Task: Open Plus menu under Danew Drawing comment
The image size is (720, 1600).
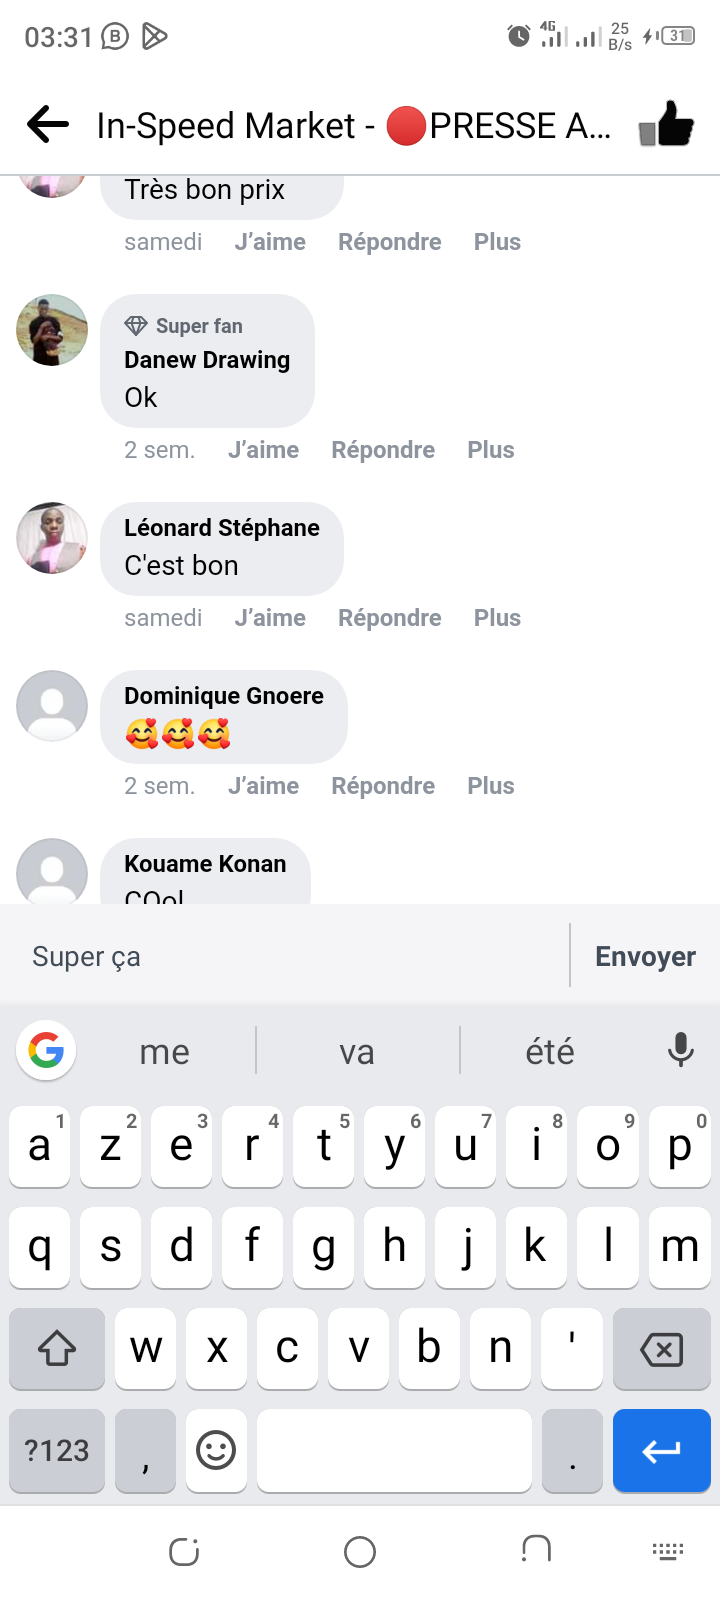Action: 490,450
